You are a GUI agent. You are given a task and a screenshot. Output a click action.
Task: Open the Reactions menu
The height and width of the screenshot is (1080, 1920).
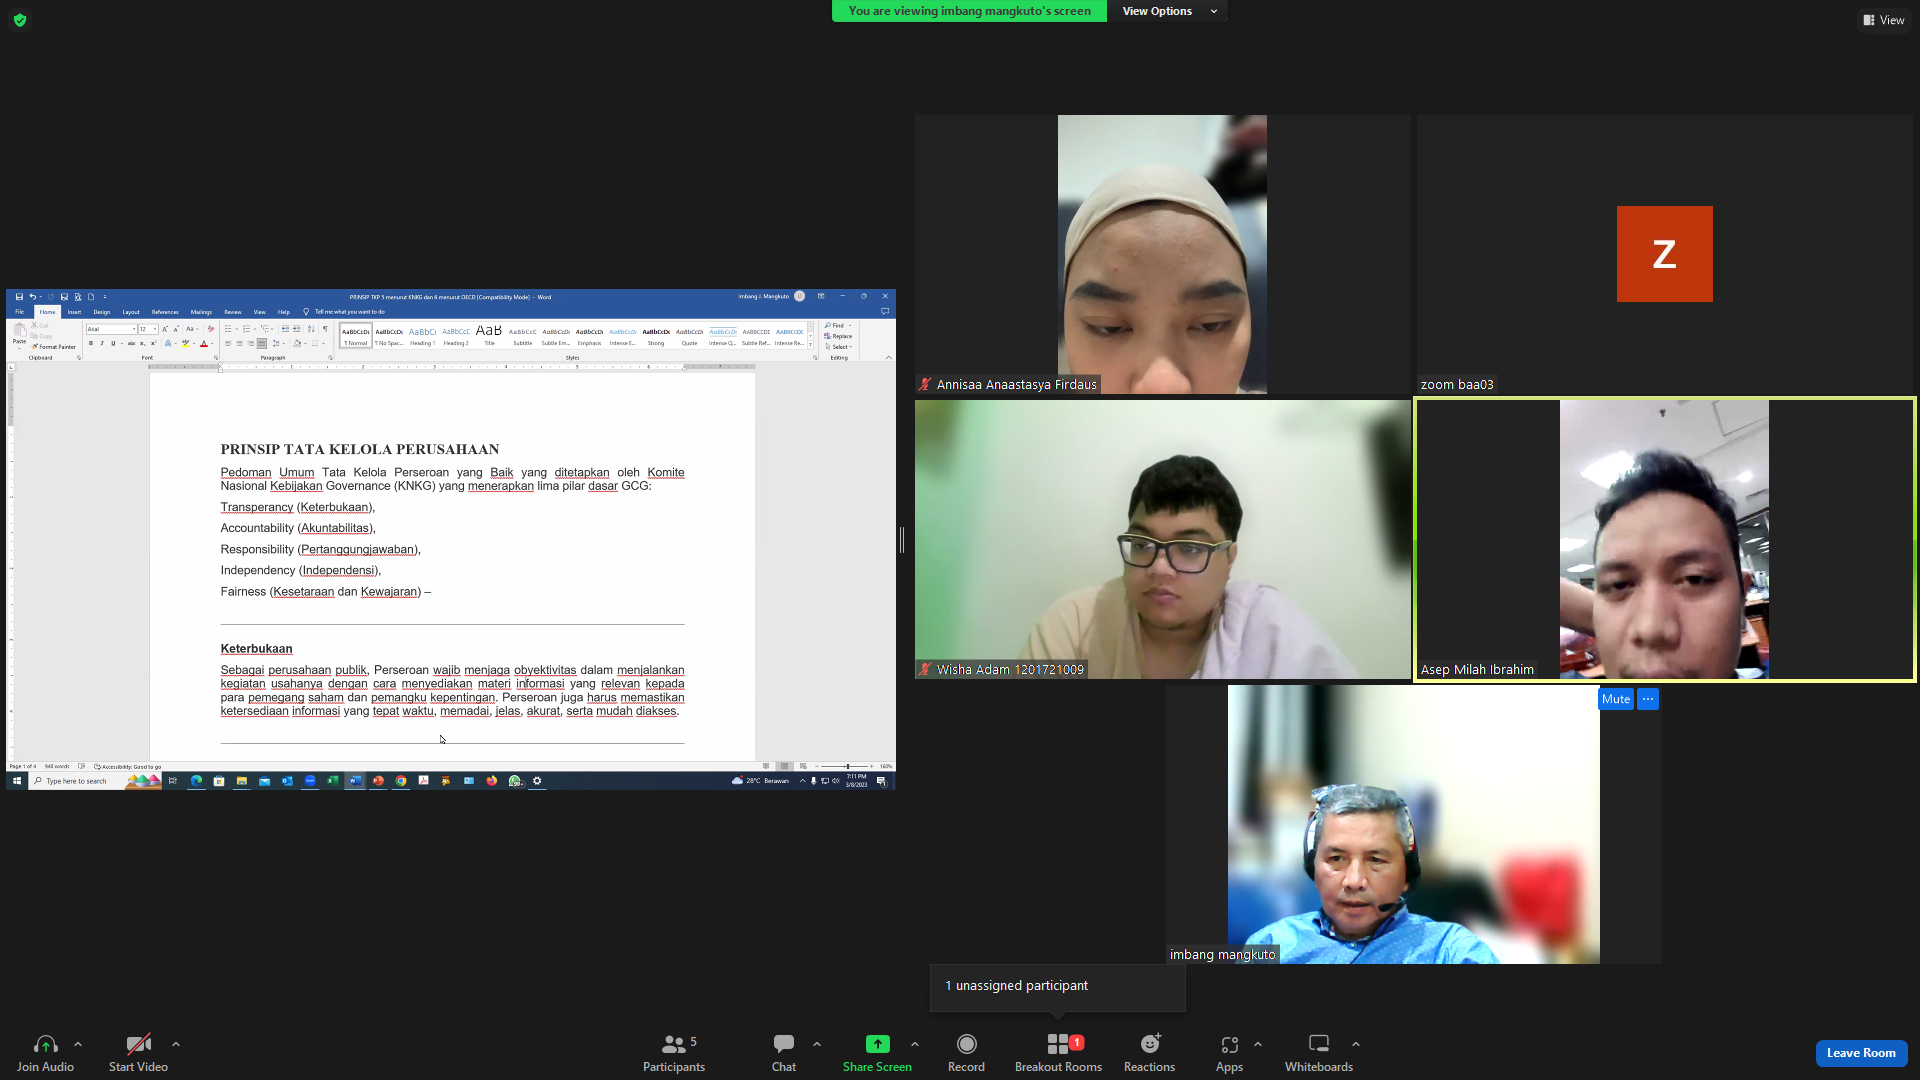pos(1149,1053)
